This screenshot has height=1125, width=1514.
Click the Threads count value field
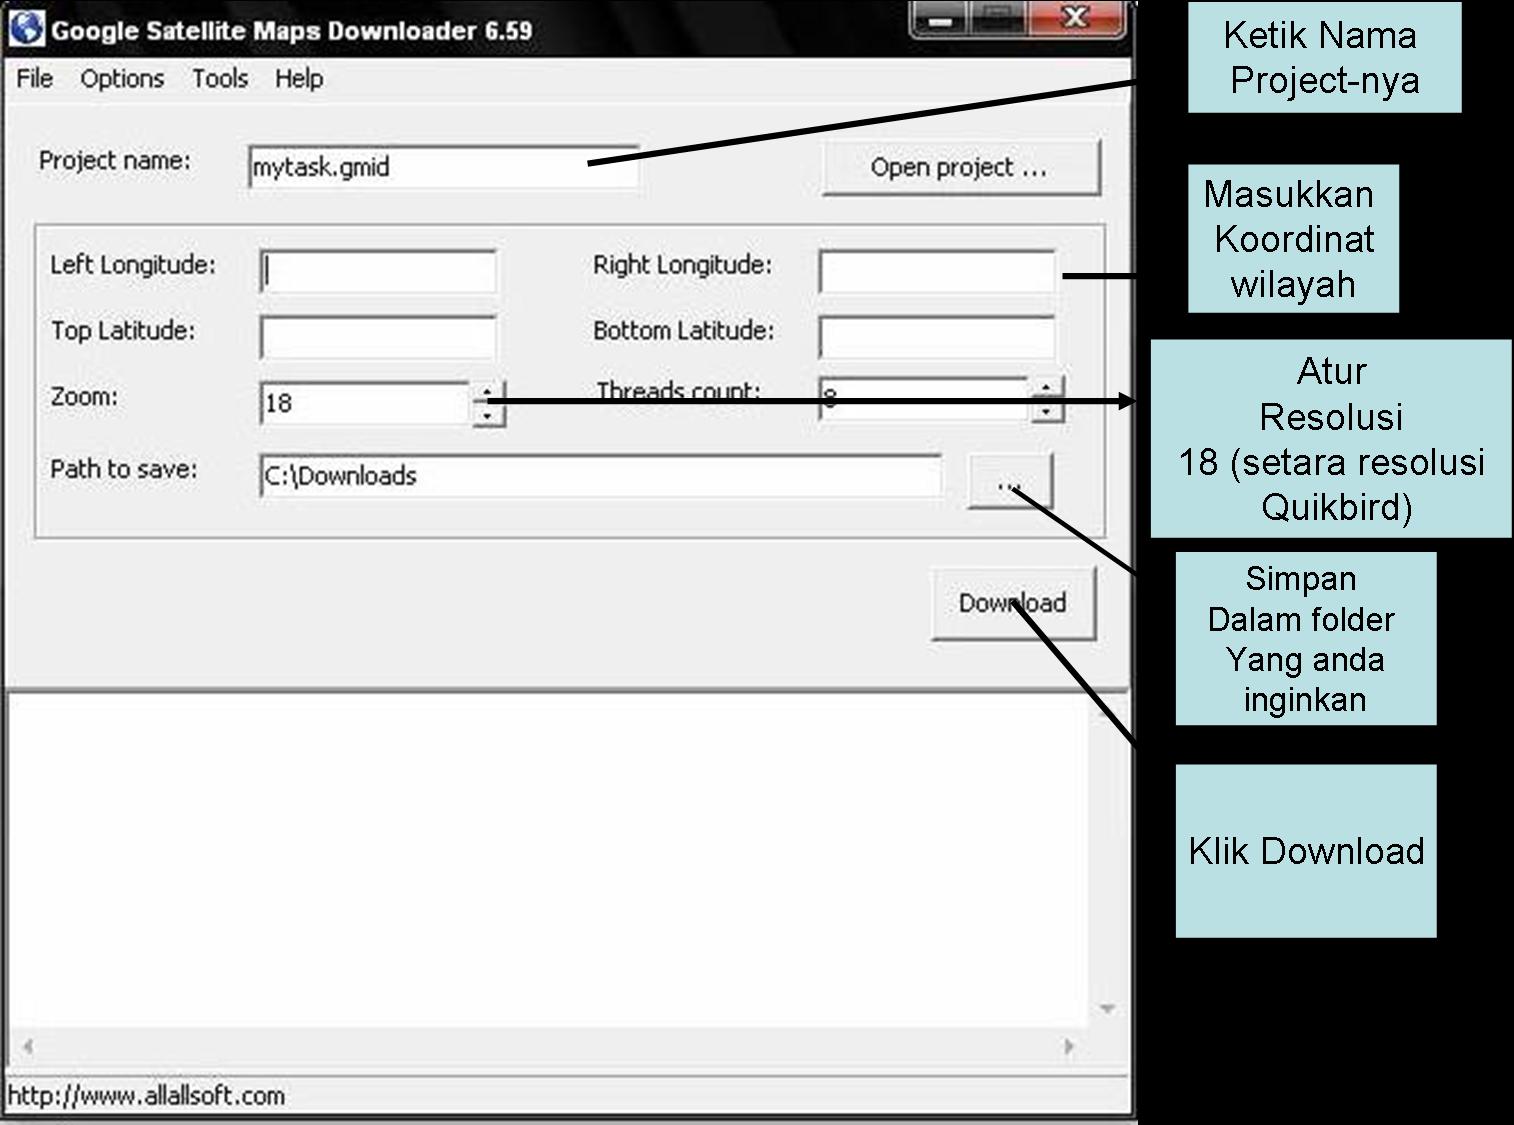pos(924,399)
